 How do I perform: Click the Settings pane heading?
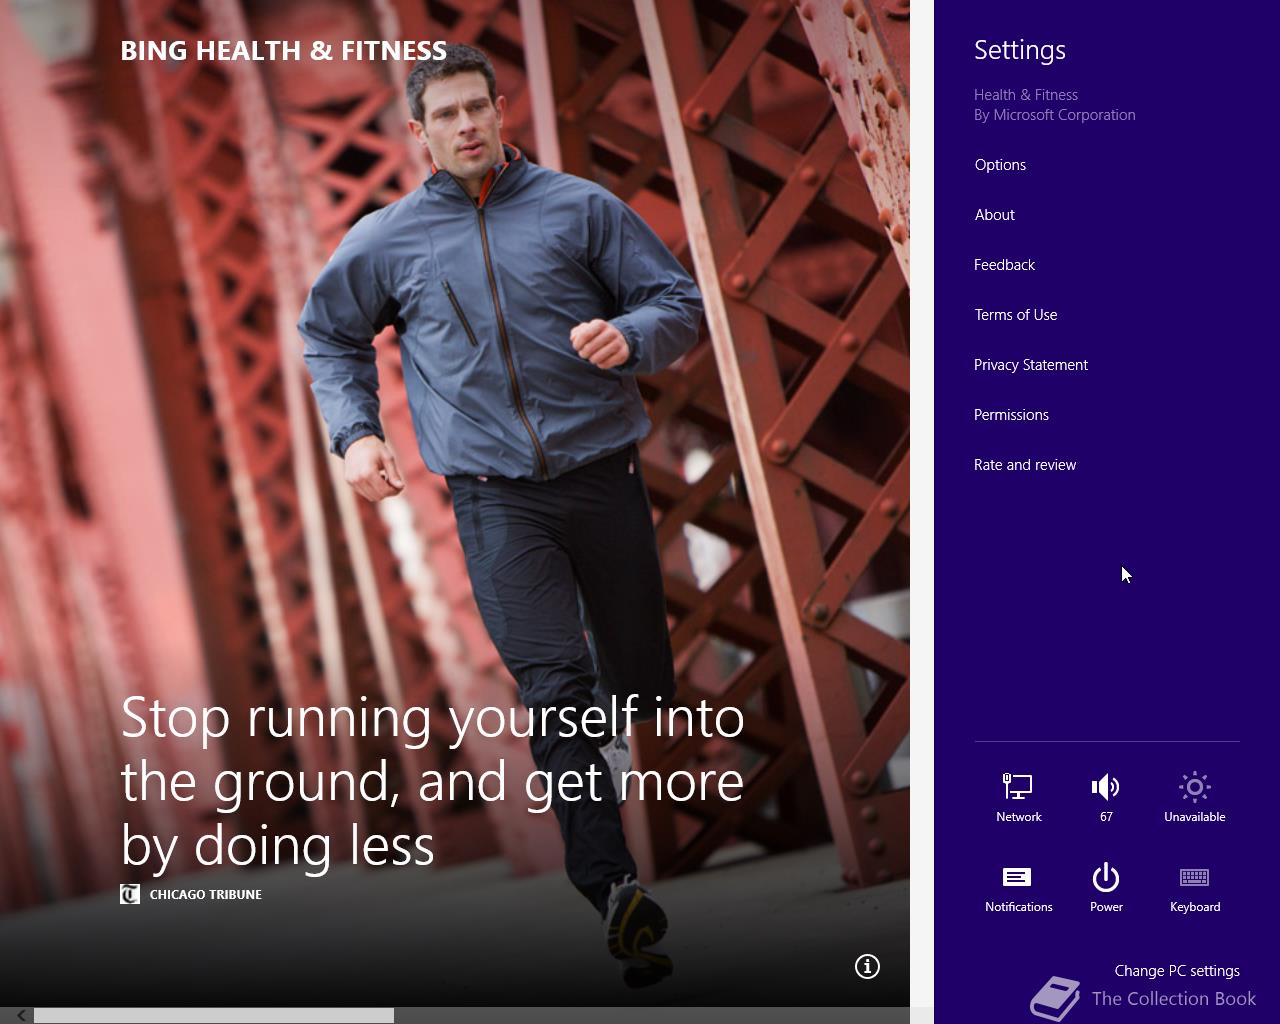[1019, 50]
